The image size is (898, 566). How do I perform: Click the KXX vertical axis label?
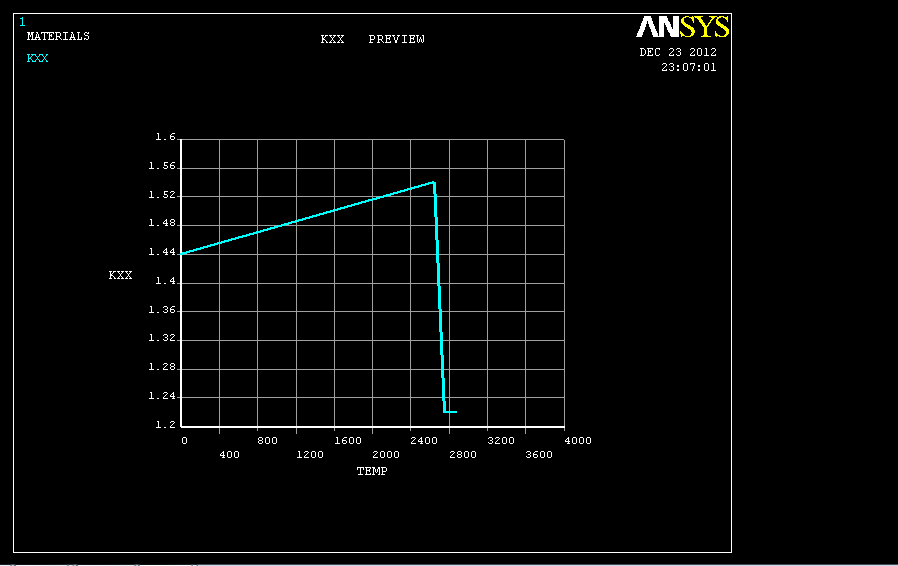[x=120, y=275]
